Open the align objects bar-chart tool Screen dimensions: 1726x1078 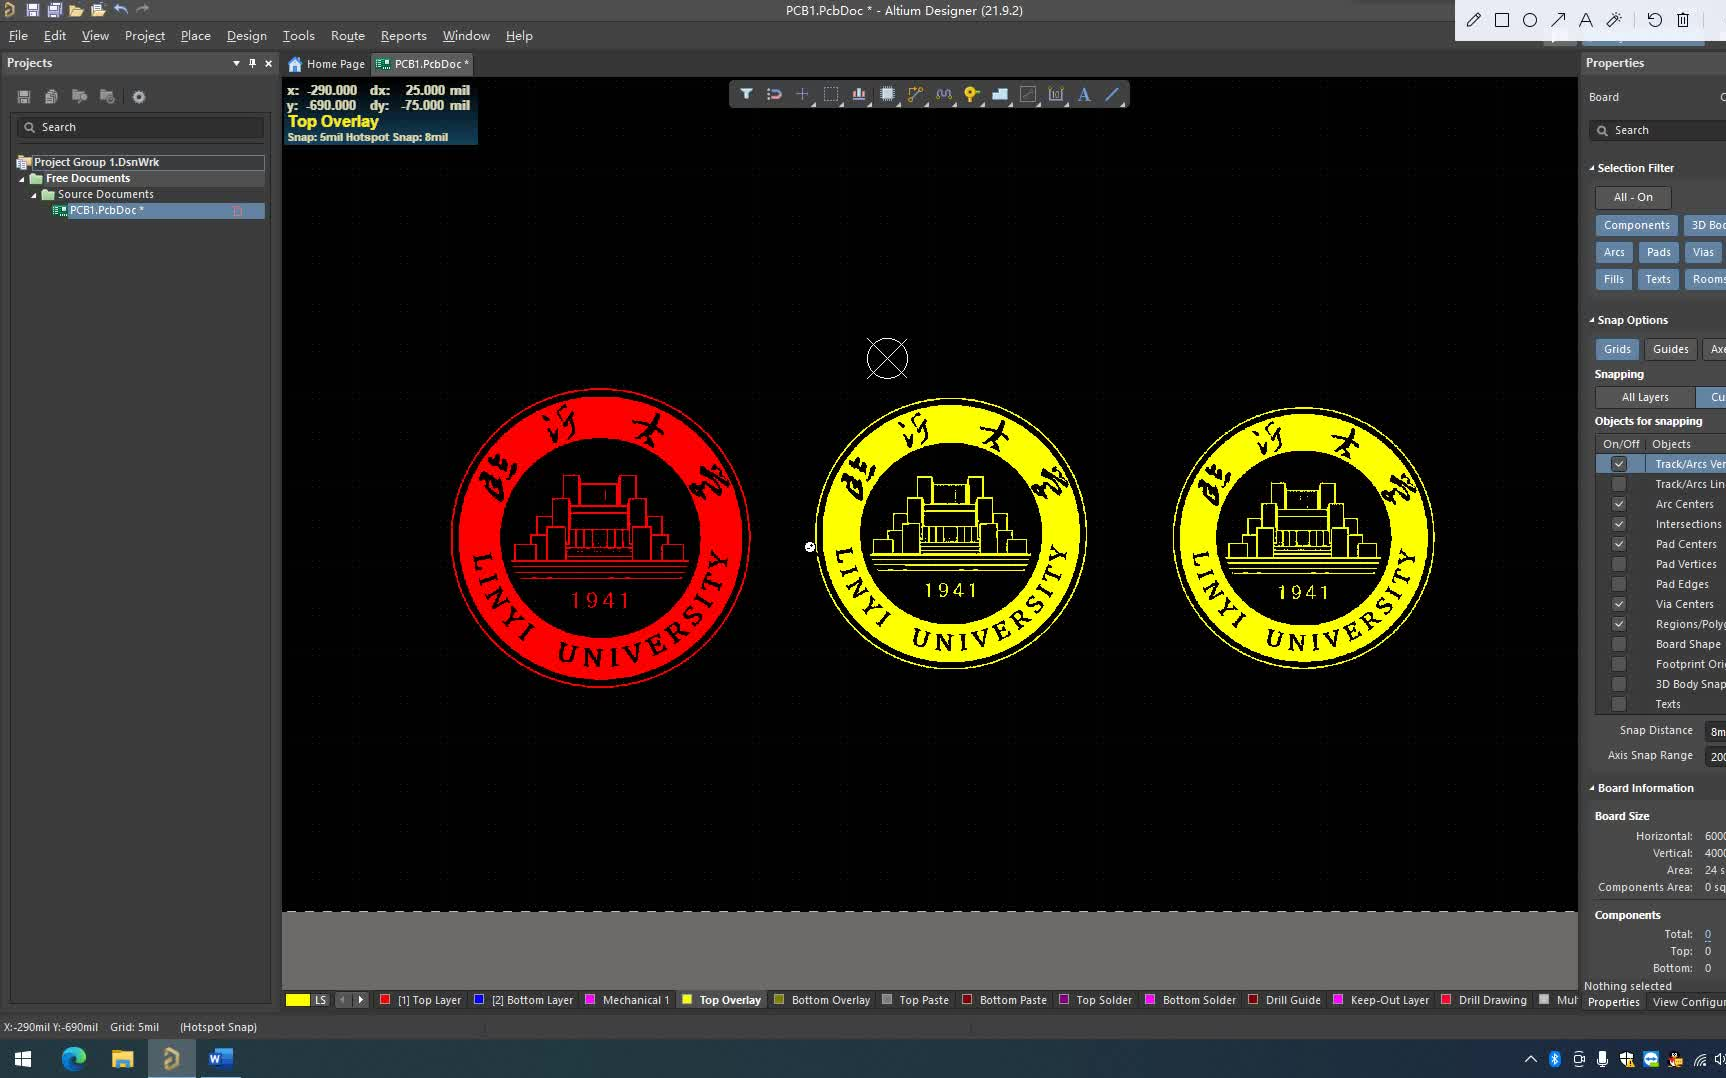858,94
